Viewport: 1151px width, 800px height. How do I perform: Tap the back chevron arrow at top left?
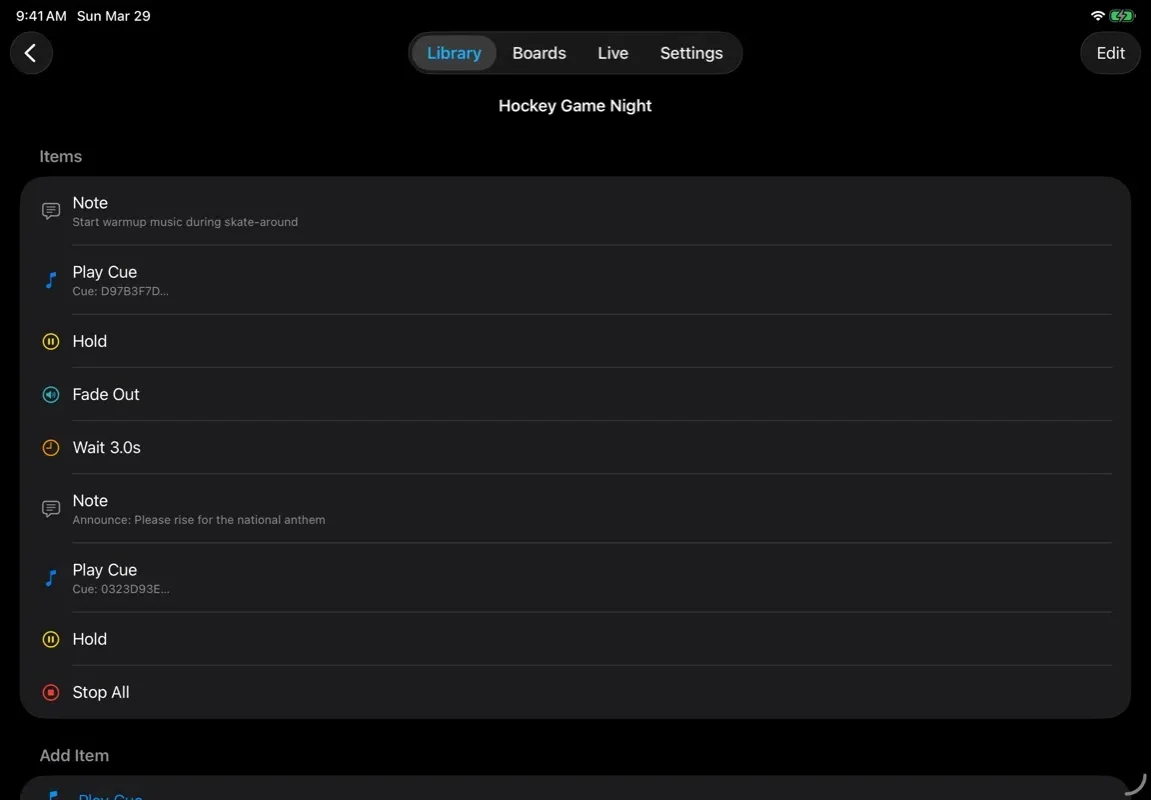(31, 52)
